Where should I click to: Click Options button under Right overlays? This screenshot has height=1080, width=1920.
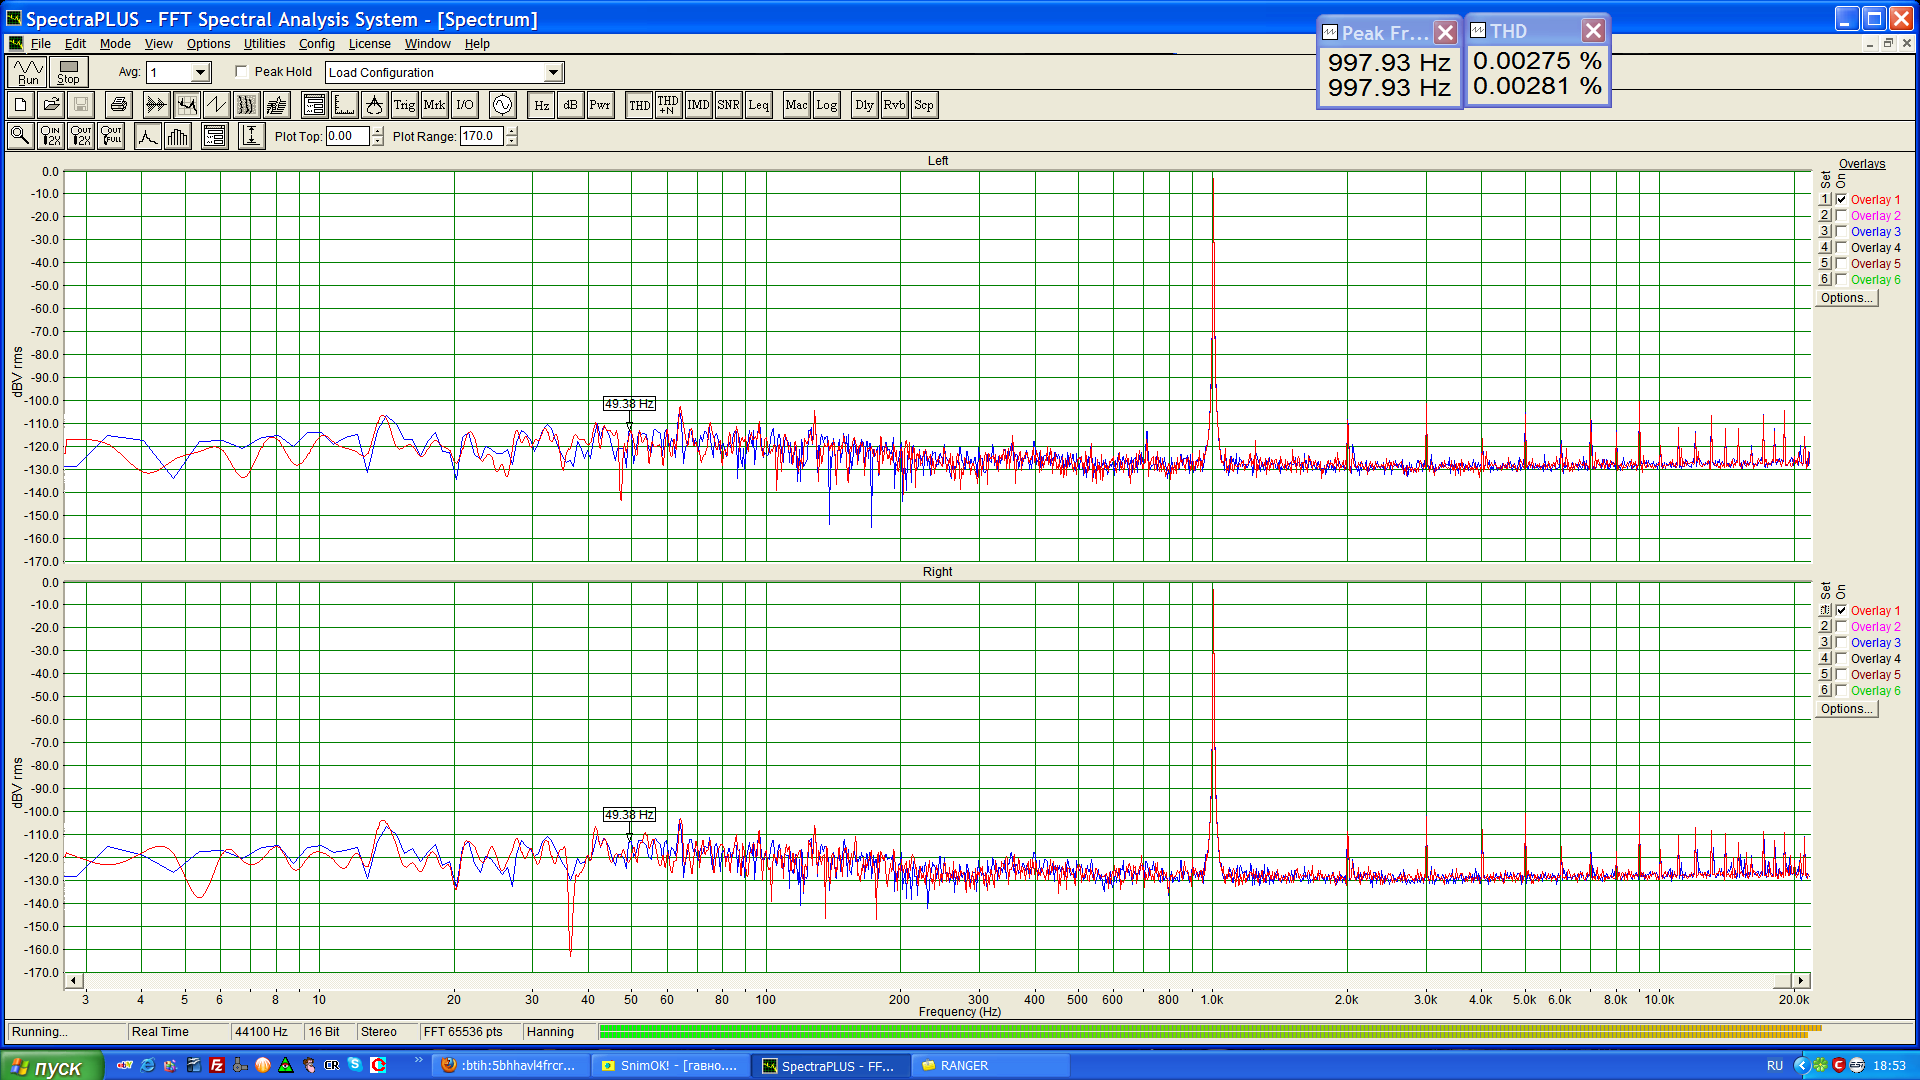pyautogui.click(x=1846, y=709)
